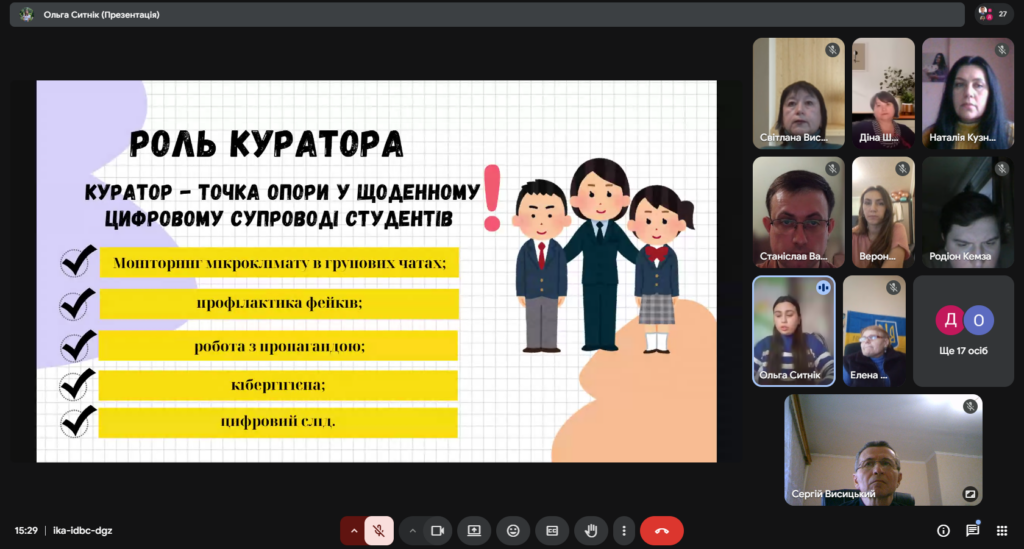Image resolution: width=1024 pixels, height=549 pixels.
Task: Open meeting details info icon
Action: [x=943, y=530]
